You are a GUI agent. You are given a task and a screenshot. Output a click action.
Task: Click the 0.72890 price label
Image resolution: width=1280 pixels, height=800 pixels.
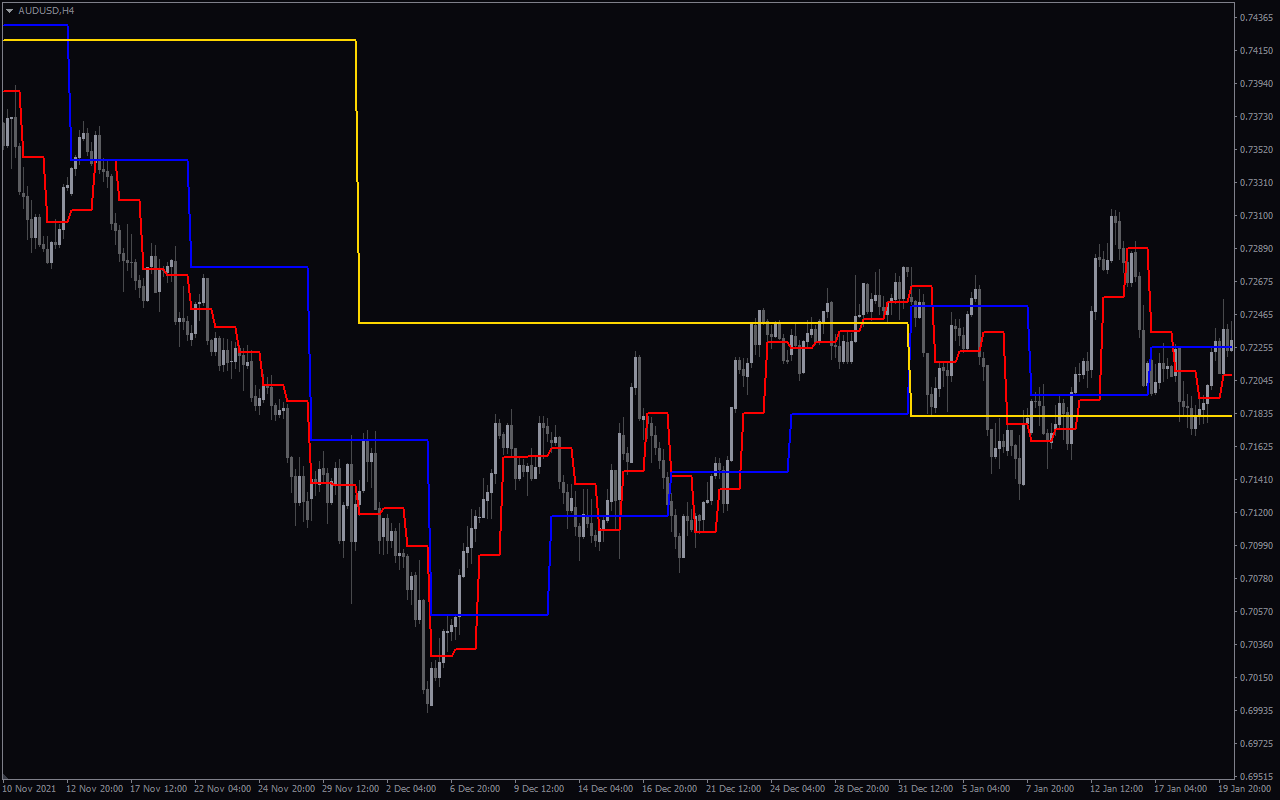pos(1256,249)
